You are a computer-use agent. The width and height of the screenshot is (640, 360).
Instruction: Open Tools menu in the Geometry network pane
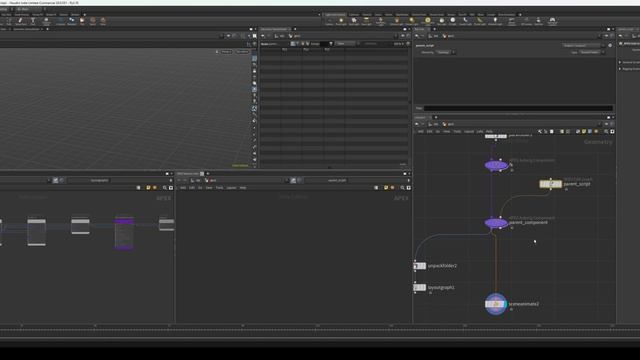coord(457,131)
